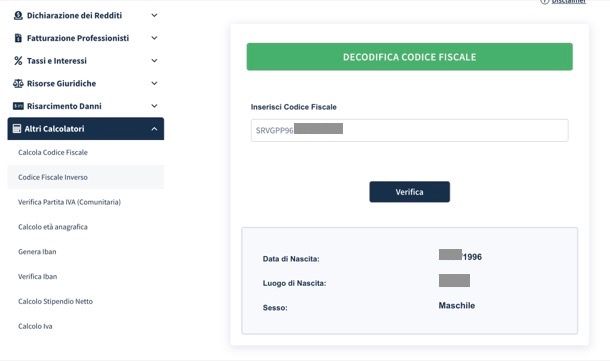Click the Codice Fiscale input field
Screen dimensions: 610x361
point(410,130)
